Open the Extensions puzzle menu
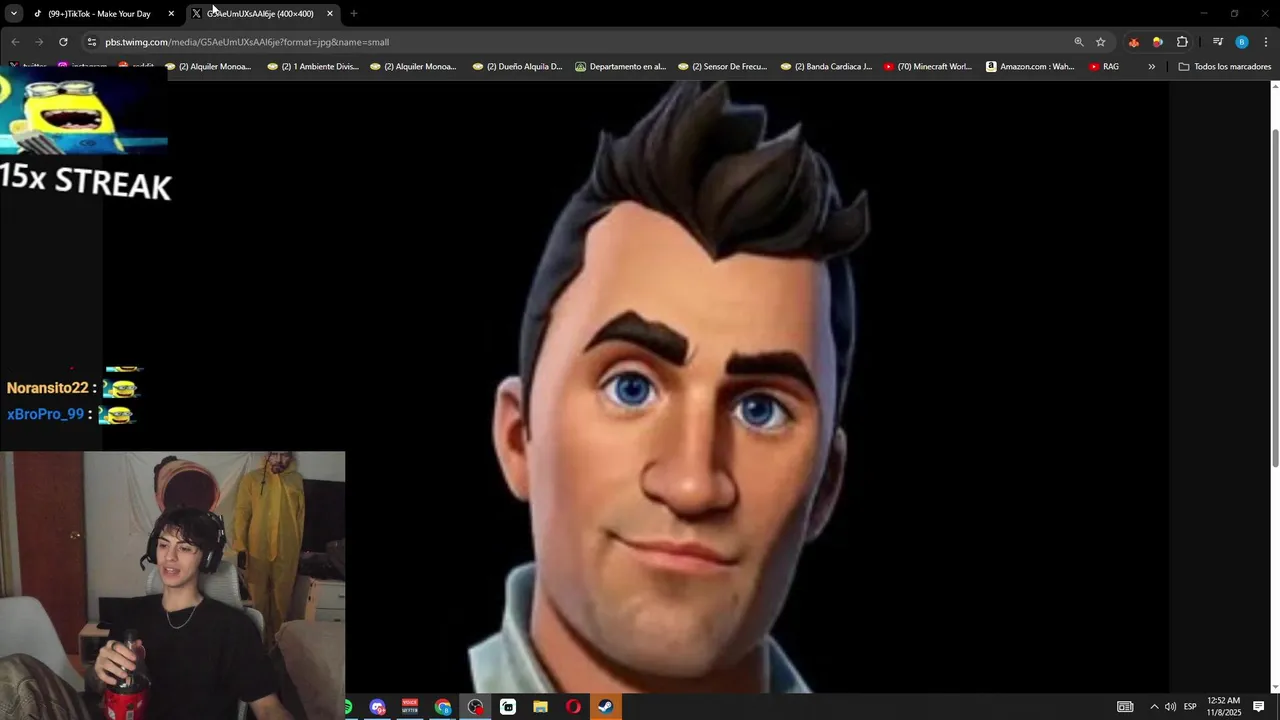This screenshot has height=720, width=1280. tap(1182, 42)
